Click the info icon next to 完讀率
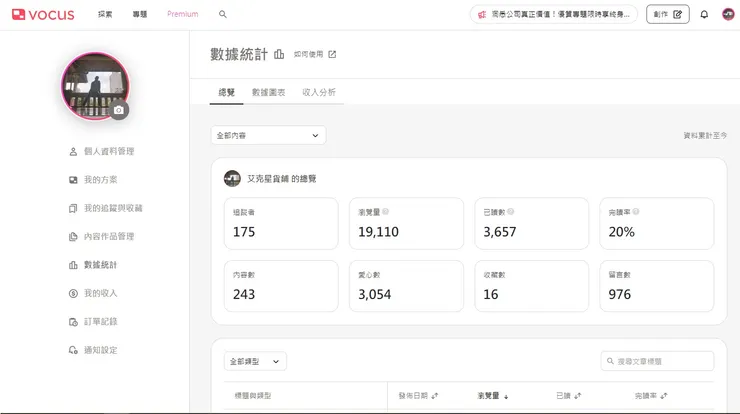740x414 pixels. click(x=636, y=211)
